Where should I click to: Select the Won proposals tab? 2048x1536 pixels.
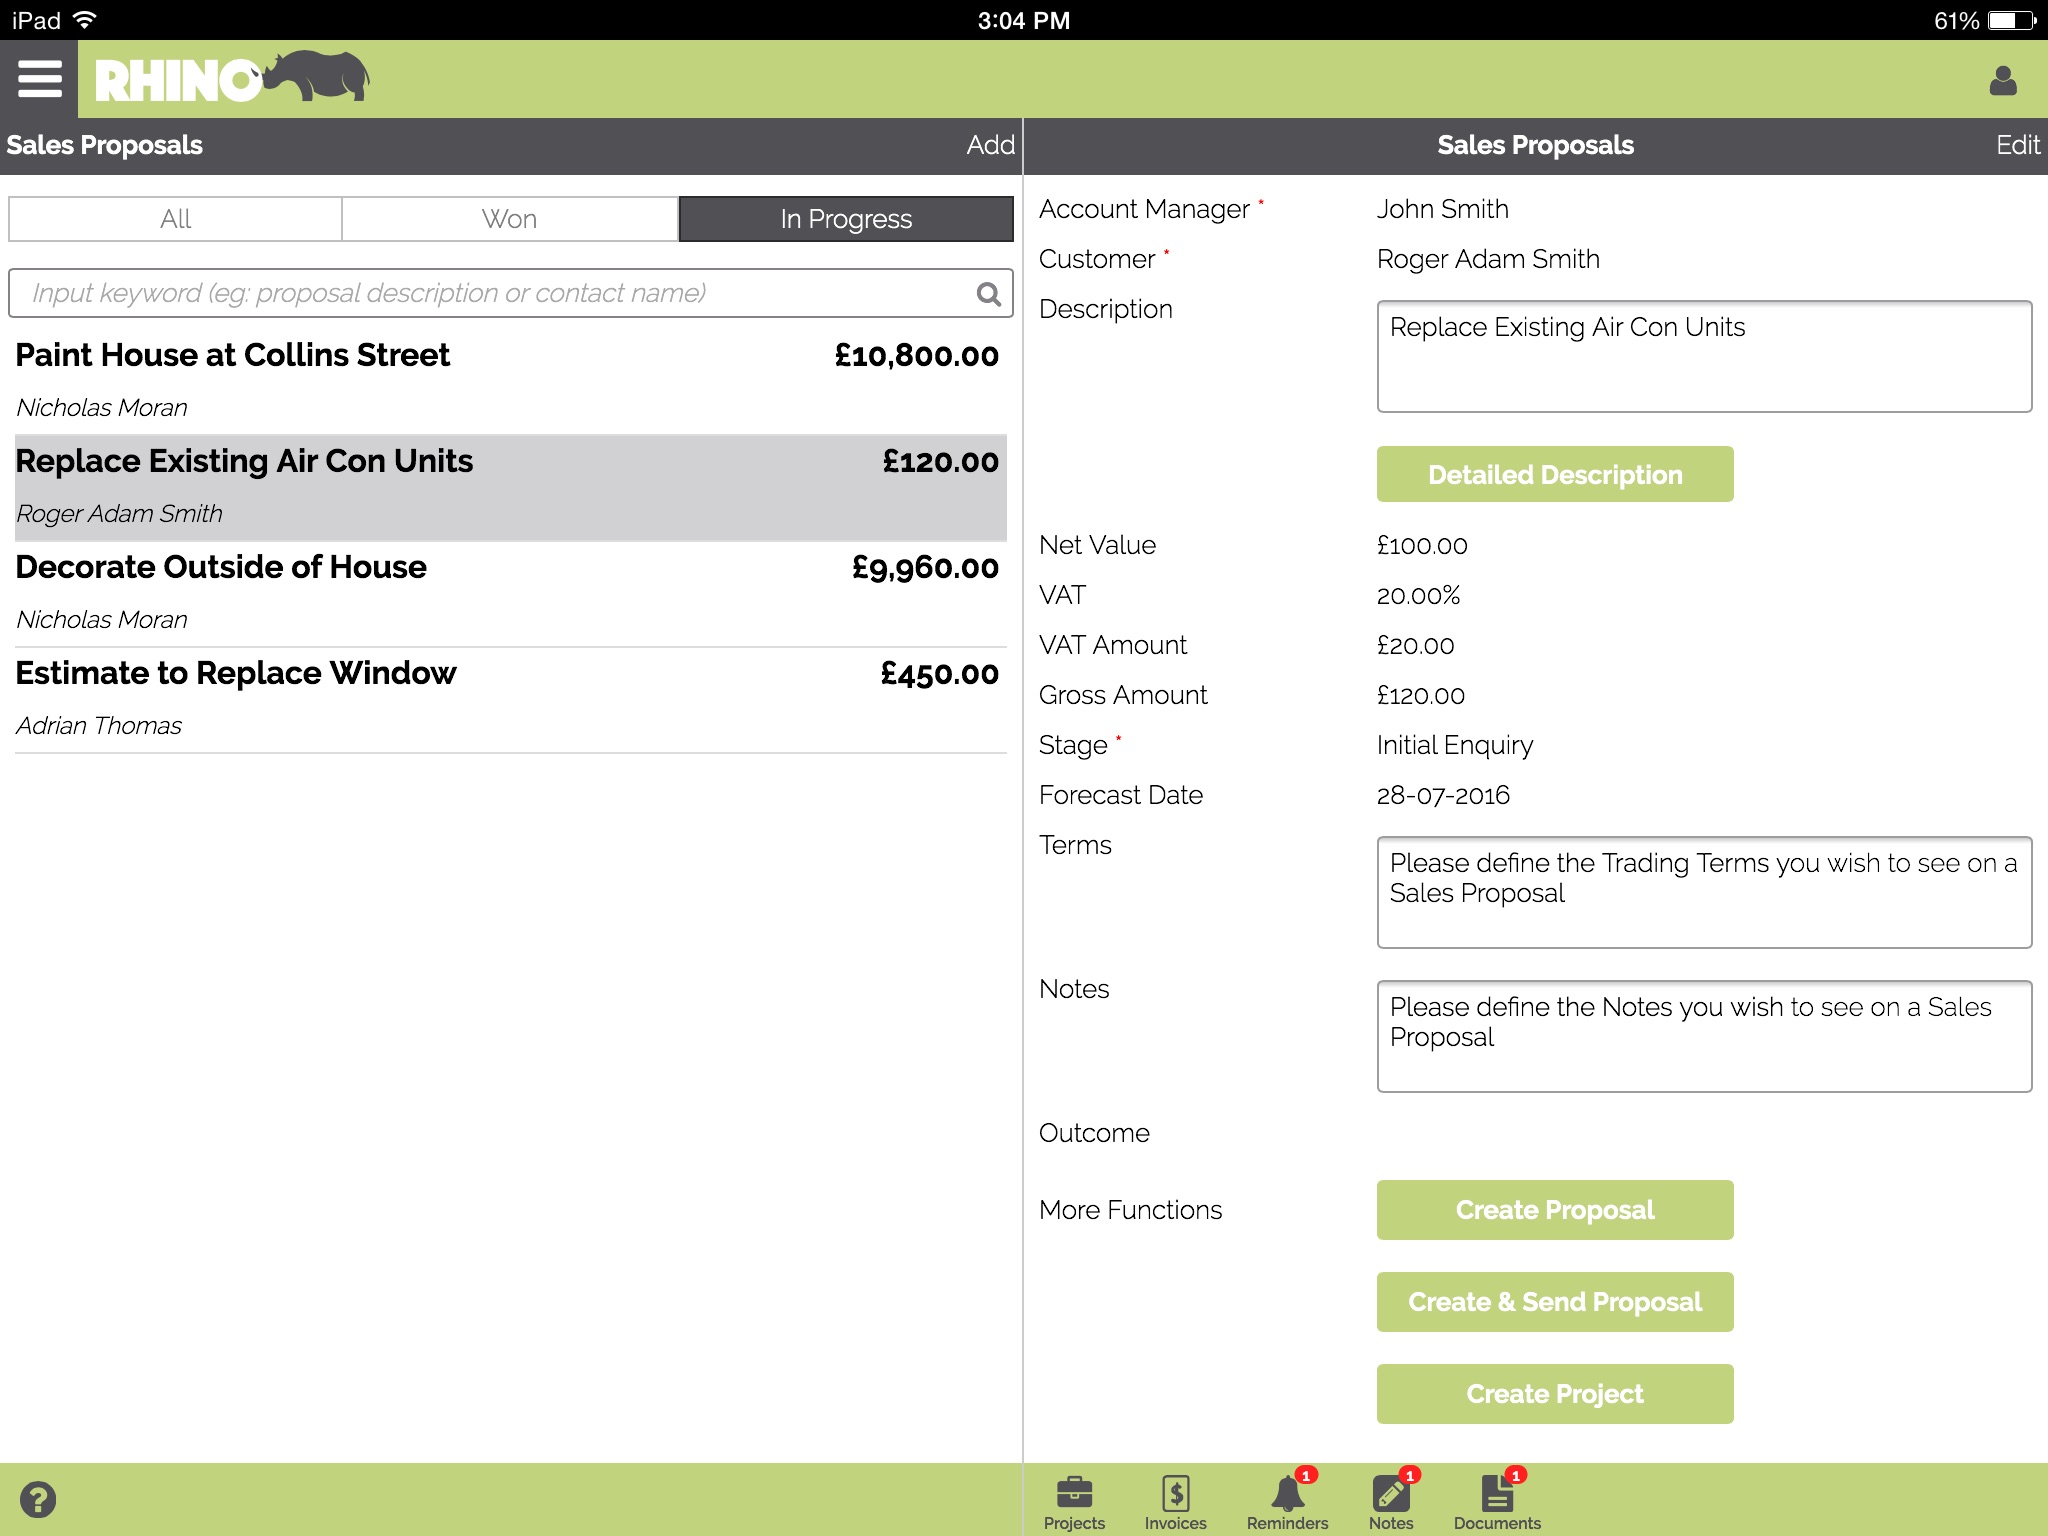click(510, 218)
